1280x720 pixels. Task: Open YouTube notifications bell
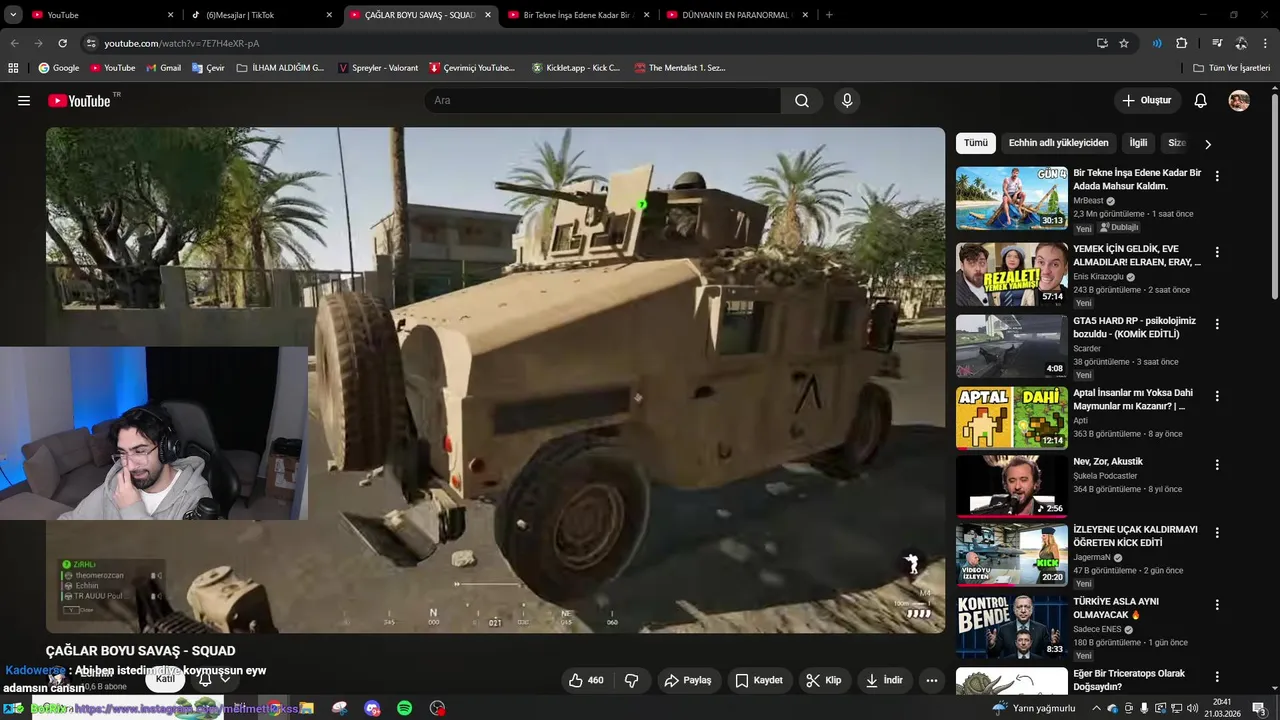point(1201,100)
